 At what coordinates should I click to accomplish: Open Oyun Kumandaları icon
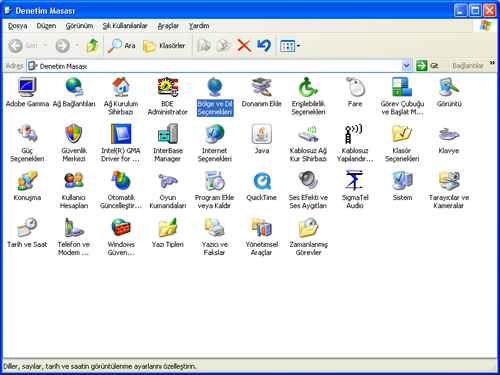[168, 190]
